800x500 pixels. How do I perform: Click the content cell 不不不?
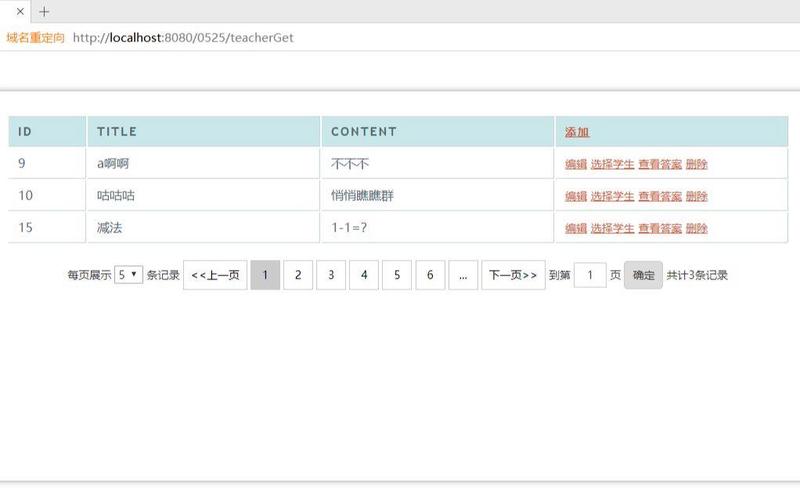(438, 163)
